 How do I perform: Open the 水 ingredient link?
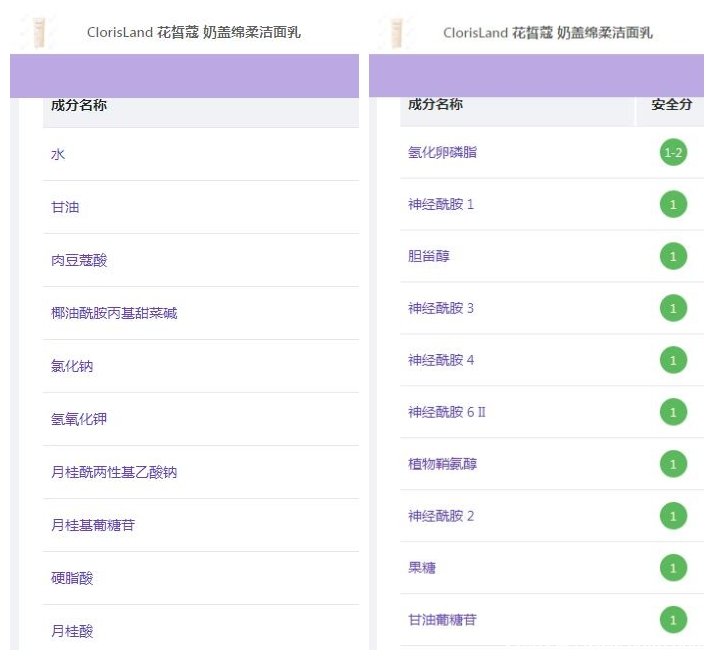point(58,155)
